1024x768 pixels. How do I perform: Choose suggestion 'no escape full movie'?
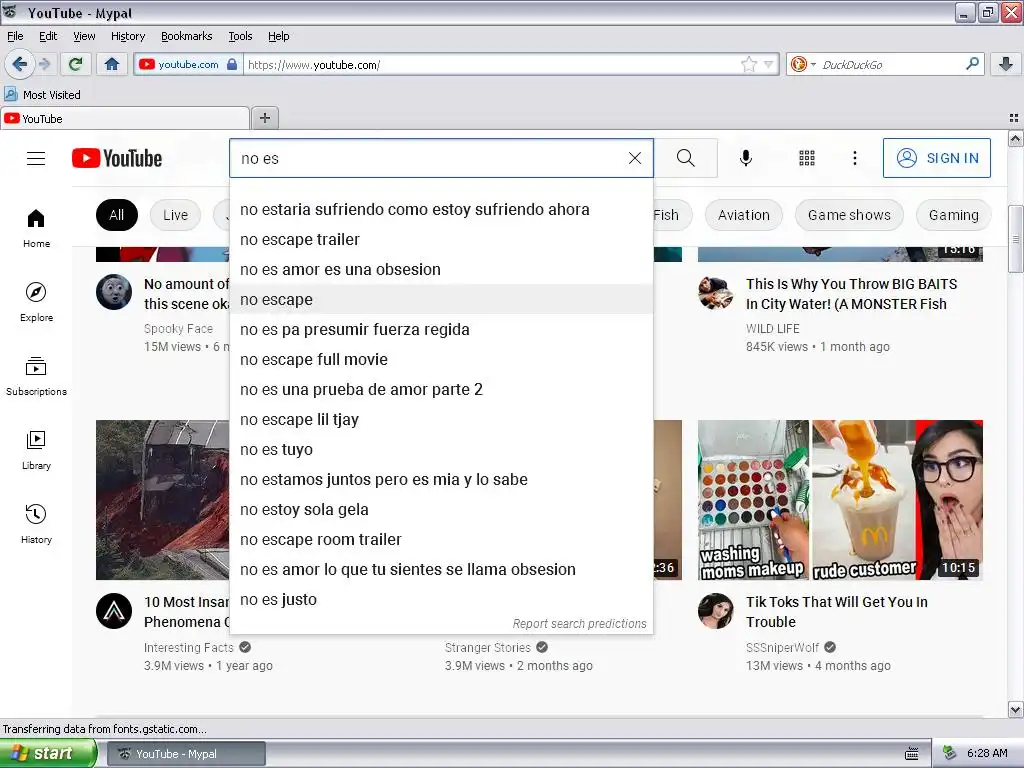pyautogui.click(x=441, y=360)
